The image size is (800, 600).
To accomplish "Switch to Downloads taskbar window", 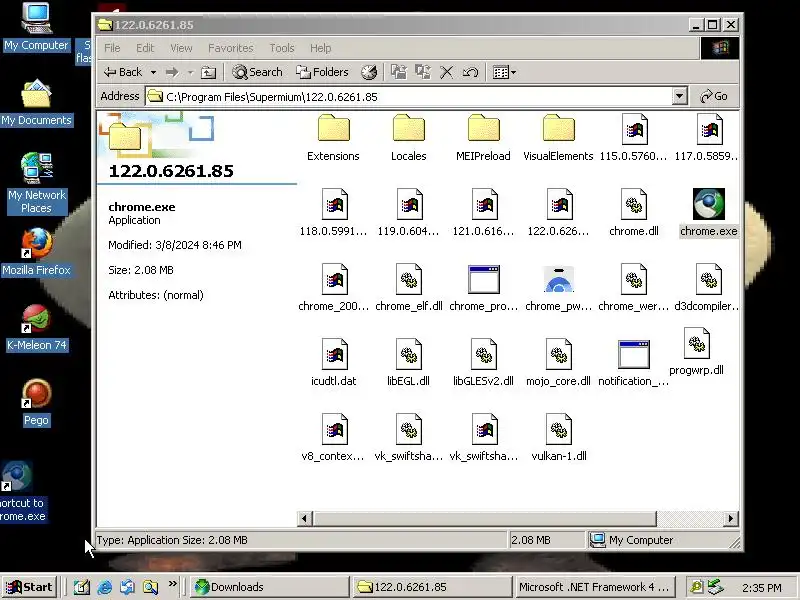I will coord(269,587).
